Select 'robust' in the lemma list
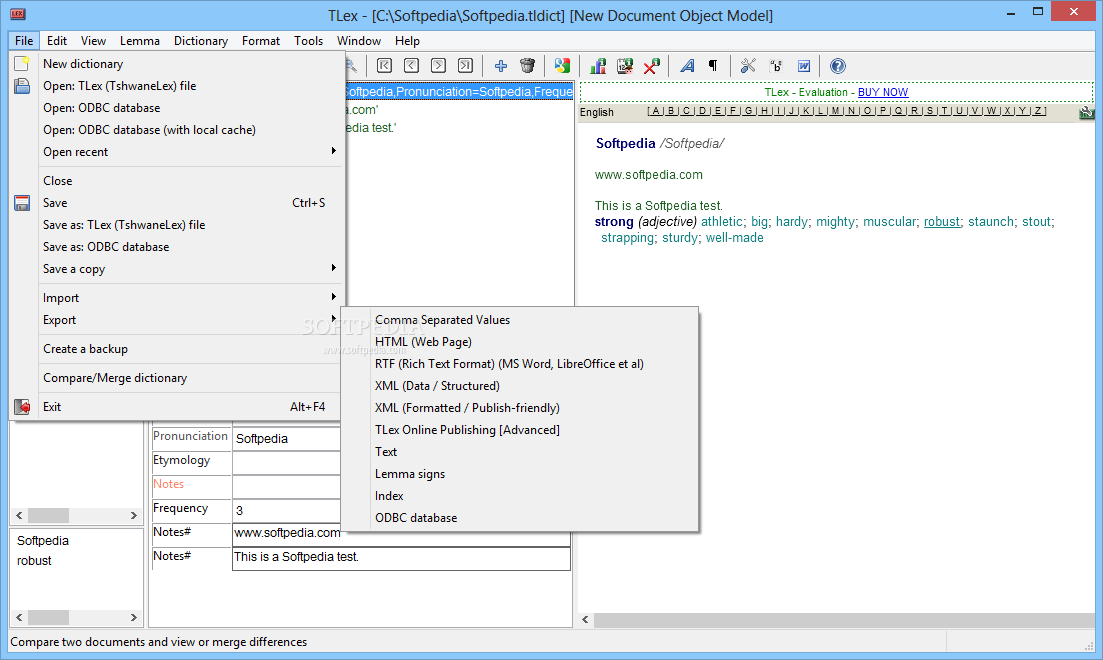The height and width of the screenshot is (660, 1103). 34,561
